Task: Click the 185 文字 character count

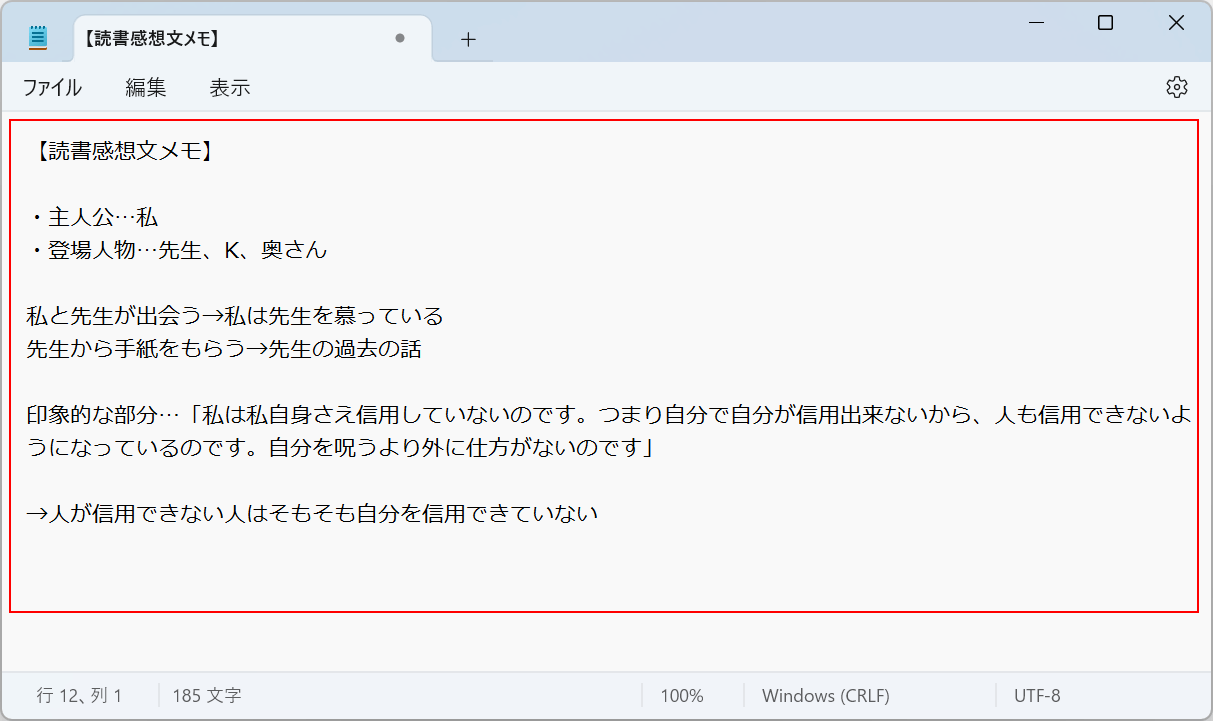Action: coord(207,696)
